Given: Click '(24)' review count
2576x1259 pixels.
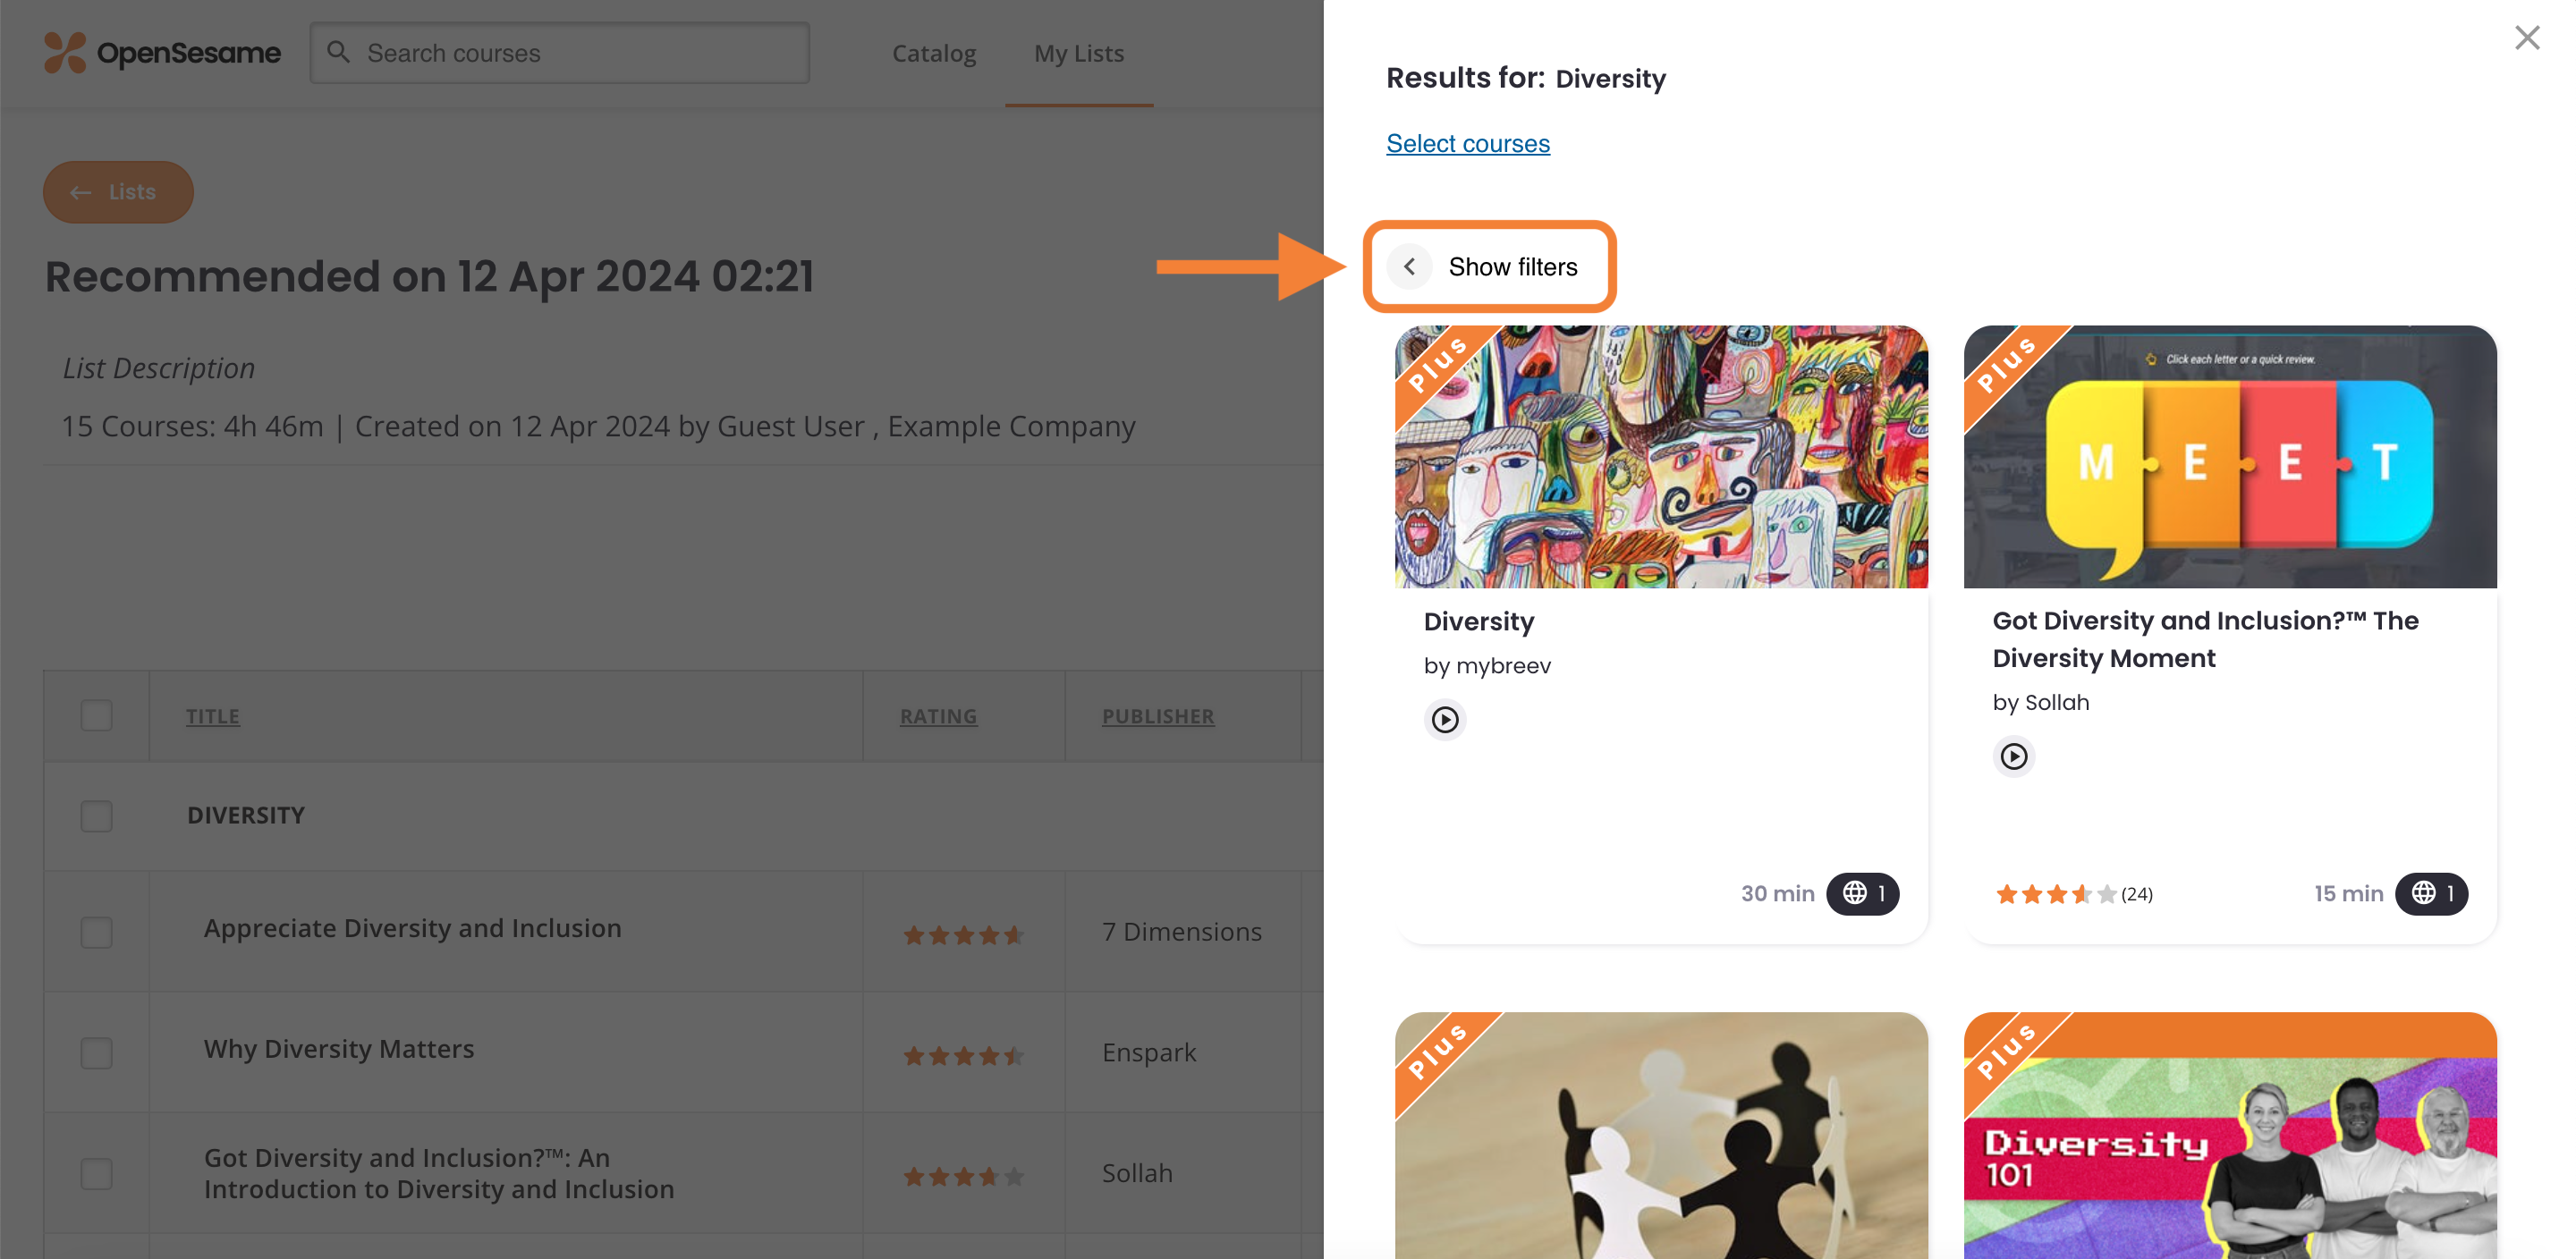Looking at the screenshot, I should click(2136, 894).
